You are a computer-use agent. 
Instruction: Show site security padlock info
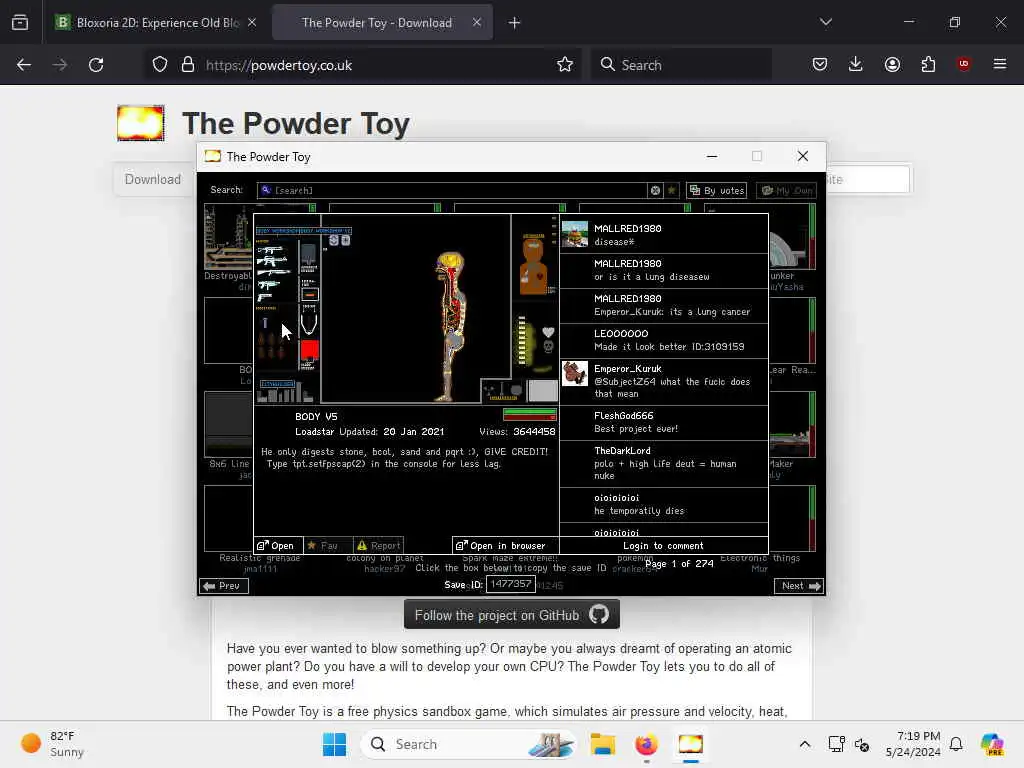(188, 65)
